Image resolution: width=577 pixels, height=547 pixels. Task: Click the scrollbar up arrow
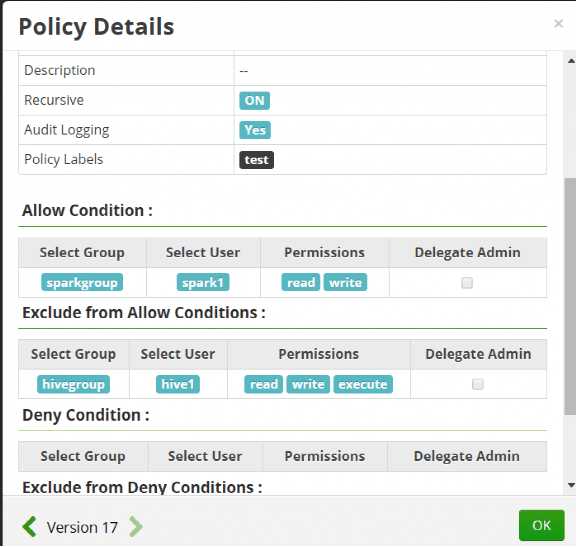(571, 61)
